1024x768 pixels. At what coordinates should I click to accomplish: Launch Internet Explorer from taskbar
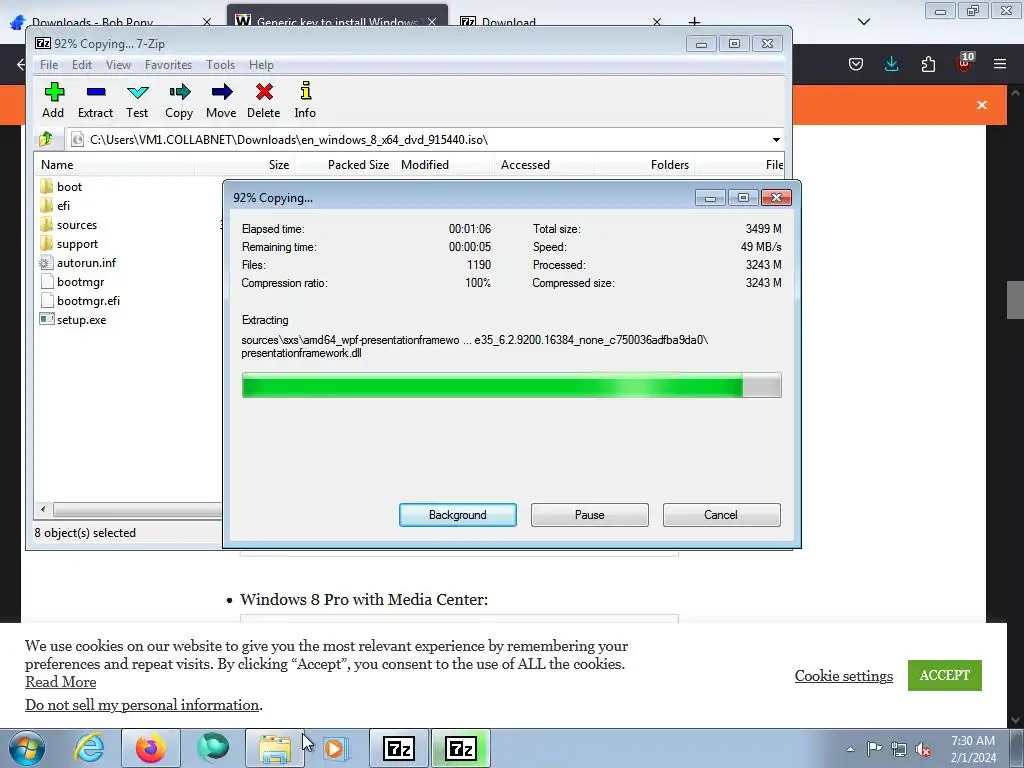(x=89, y=748)
